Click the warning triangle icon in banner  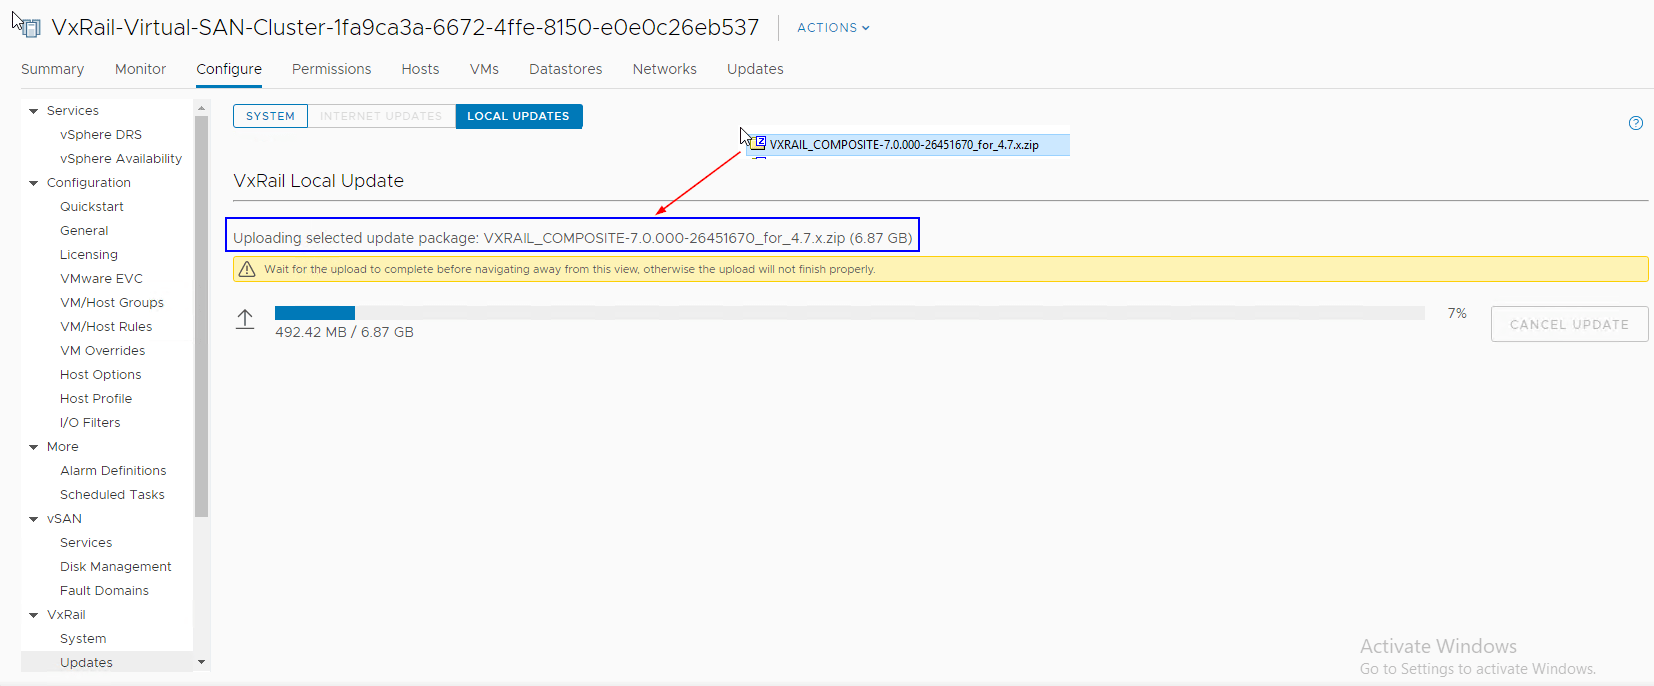click(247, 269)
